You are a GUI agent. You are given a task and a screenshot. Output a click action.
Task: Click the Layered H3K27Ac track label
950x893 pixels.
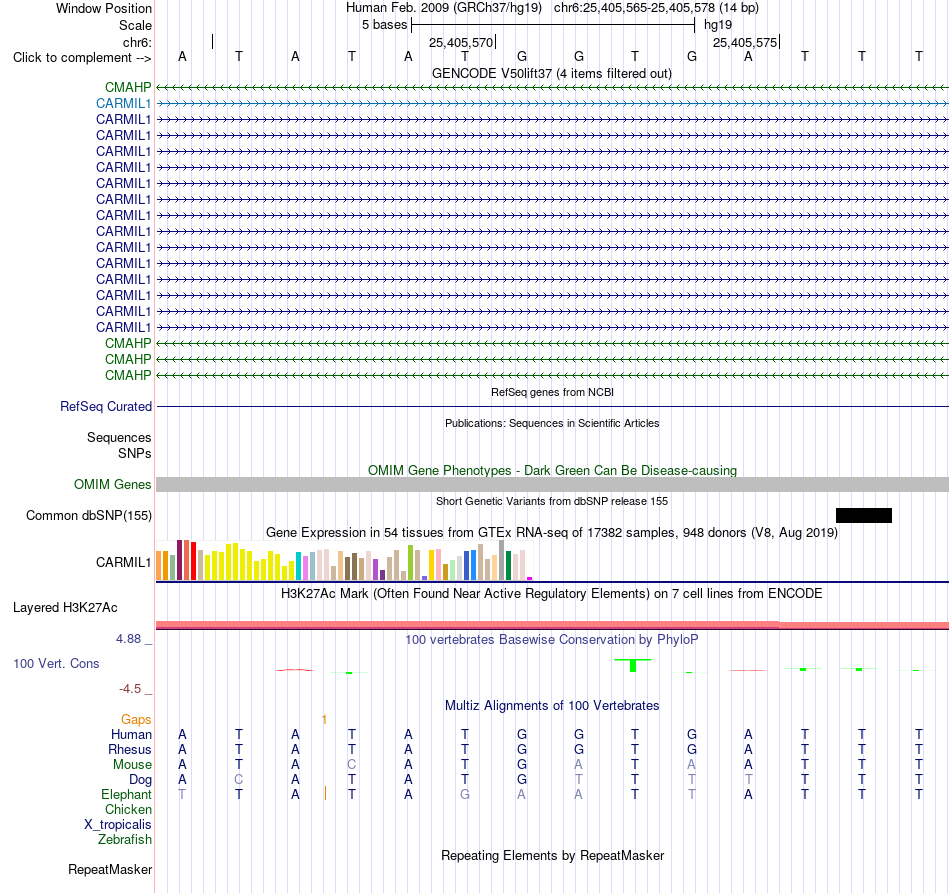(65, 608)
